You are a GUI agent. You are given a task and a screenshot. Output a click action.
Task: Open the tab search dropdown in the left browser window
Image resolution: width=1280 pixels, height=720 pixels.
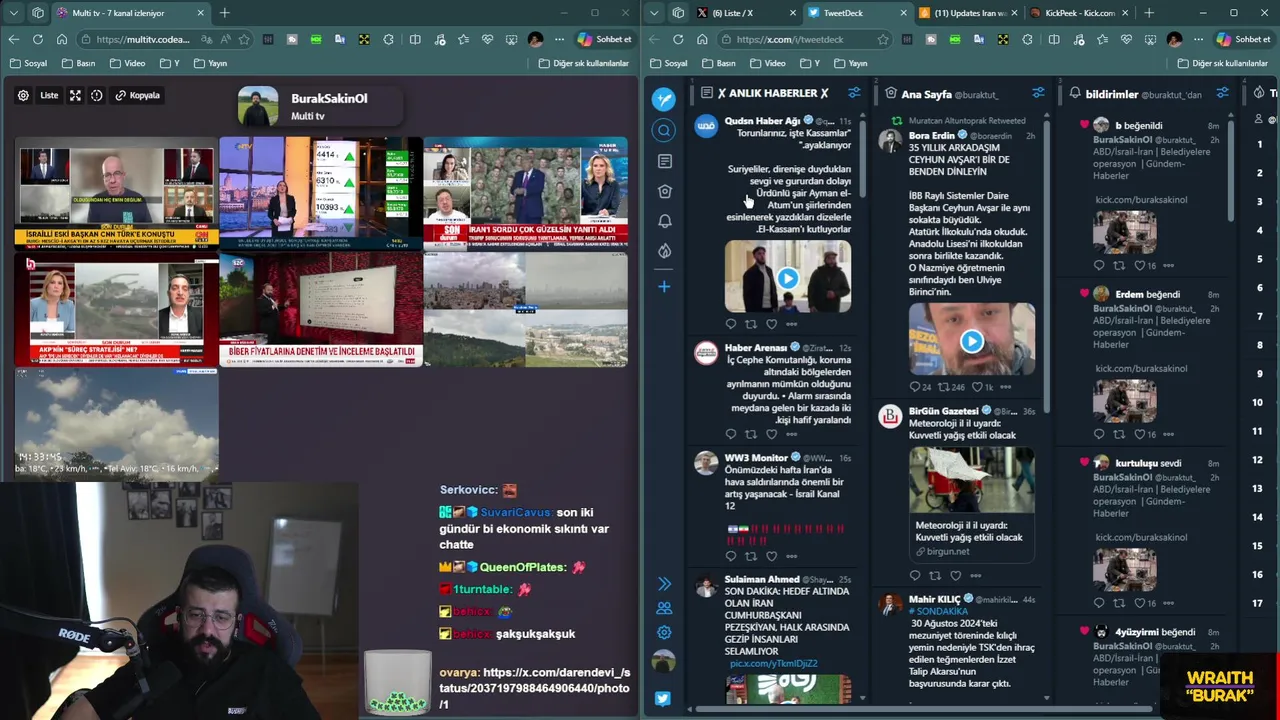[14, 13]
